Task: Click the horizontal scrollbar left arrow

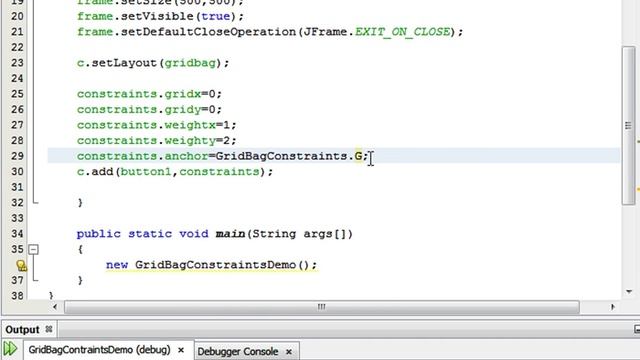Action: coord(55,307)
